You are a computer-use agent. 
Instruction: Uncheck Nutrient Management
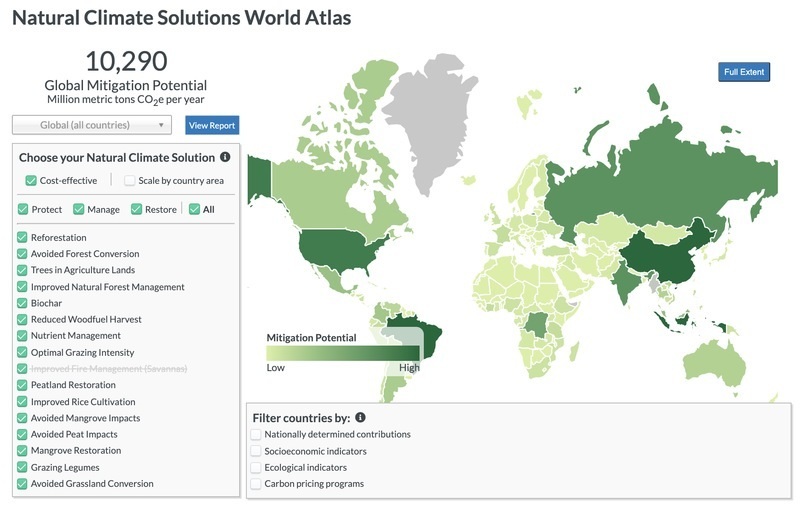[22, 336]
